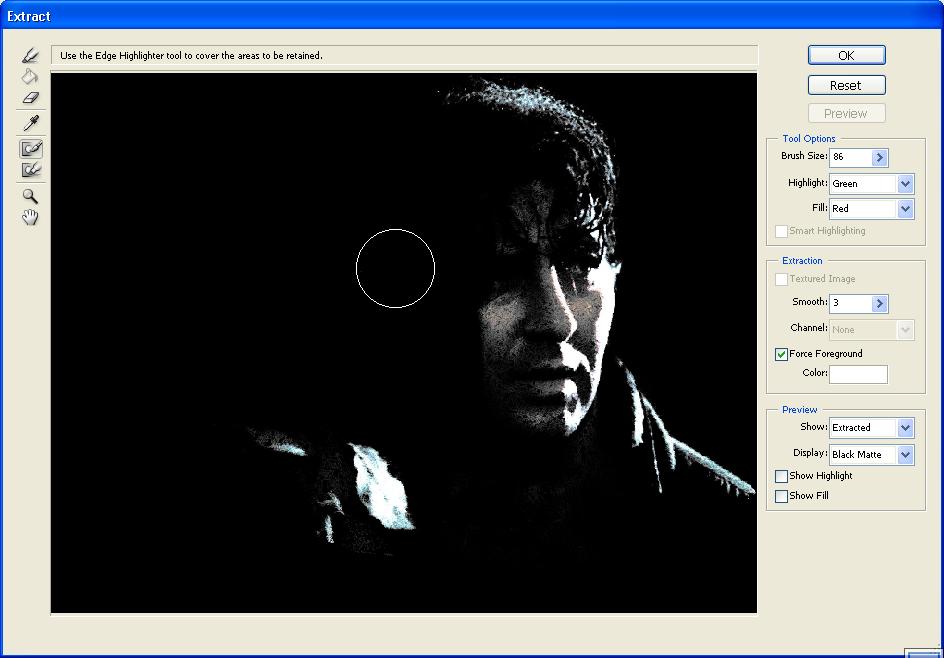The width and height of the screenshot is (944, 658).
Task: Click the Force Foreground Color swatch
Action: point(859,374)
